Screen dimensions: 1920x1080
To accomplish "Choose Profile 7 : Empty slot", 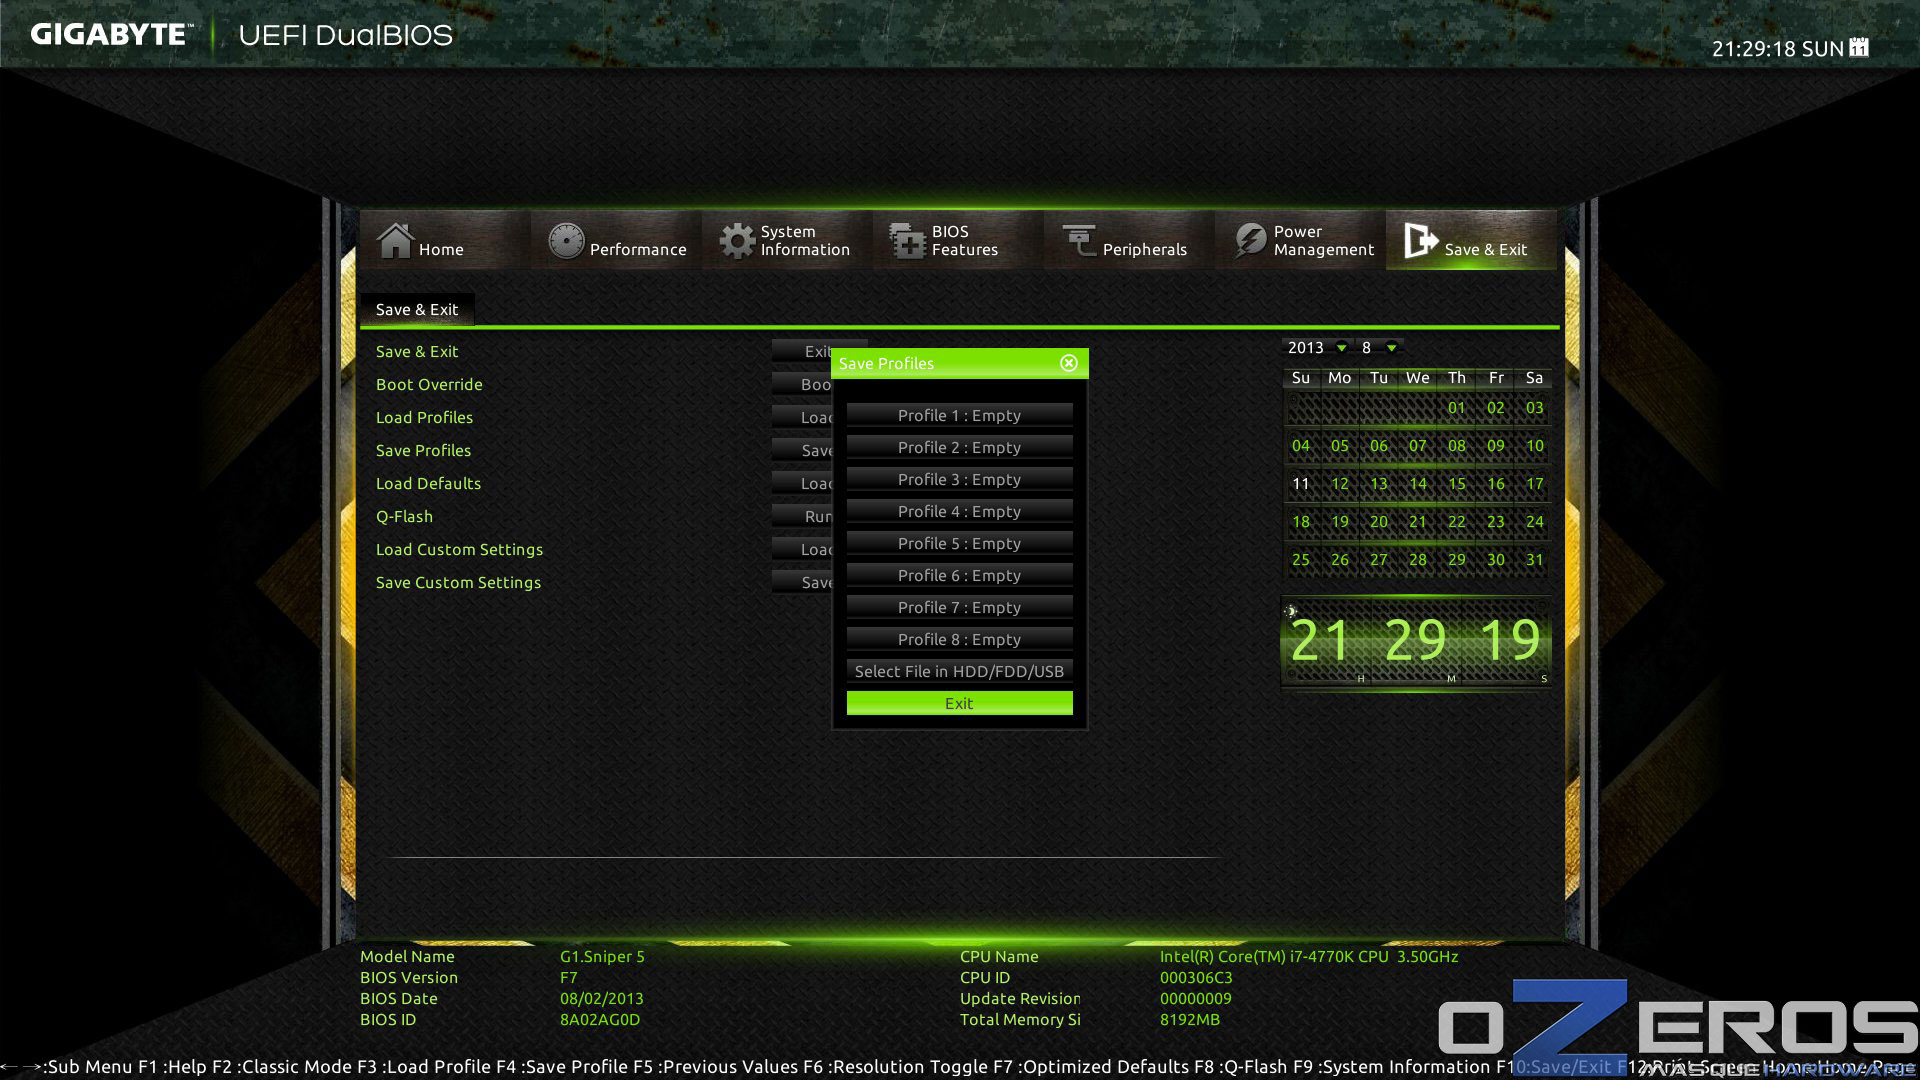I will tap(959, 607).
